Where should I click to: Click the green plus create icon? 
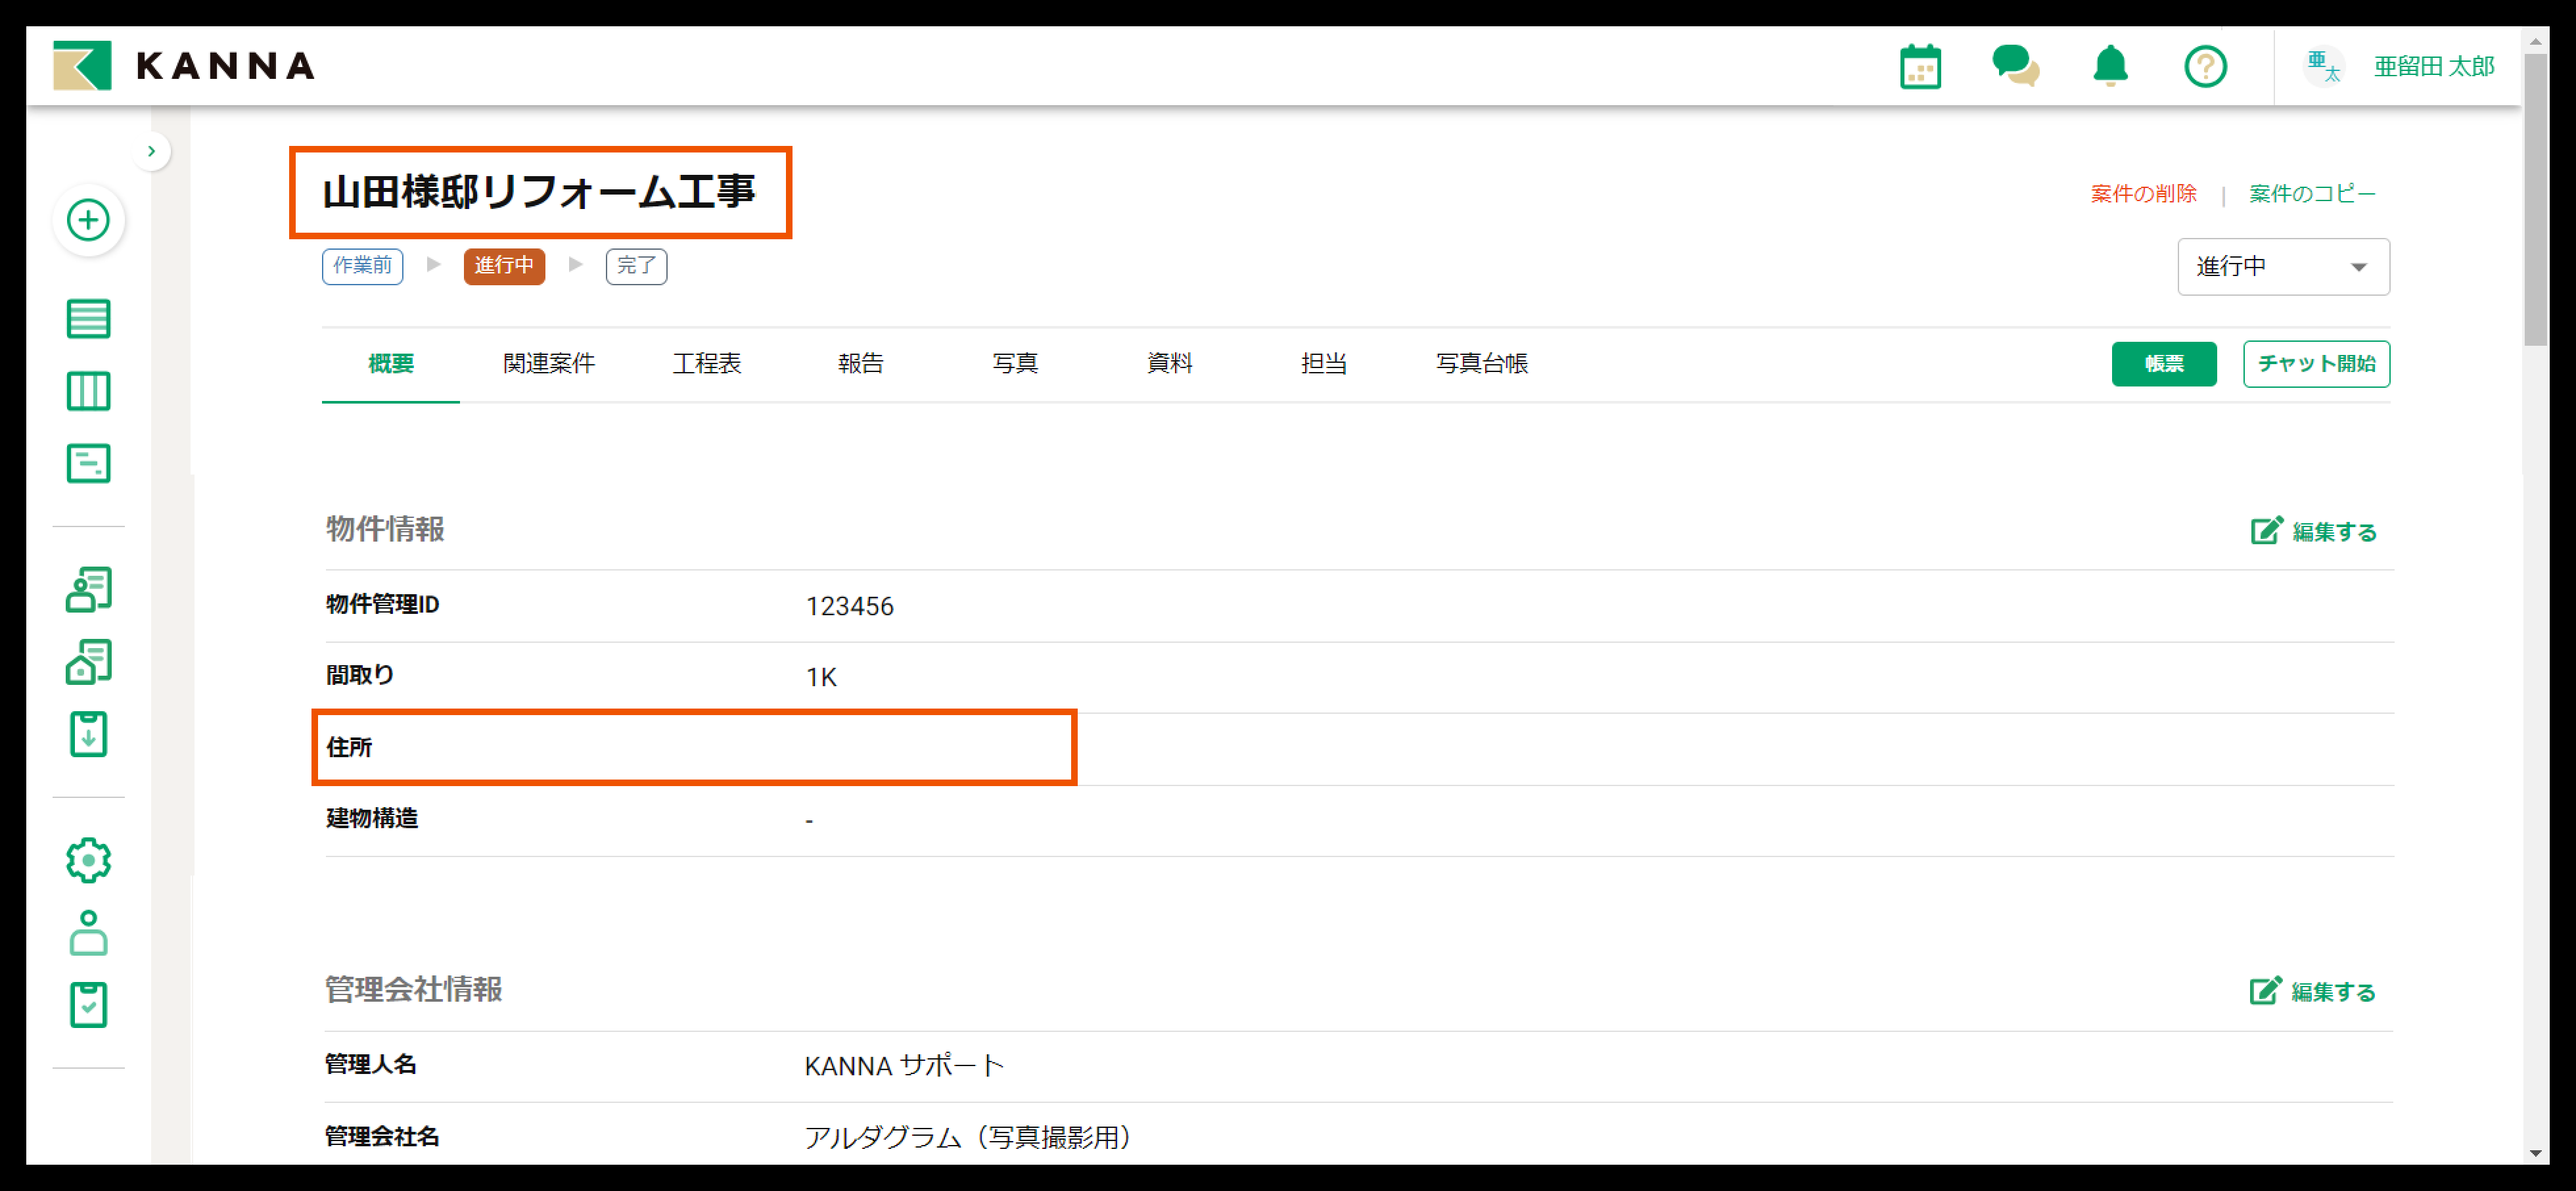coord(88,220)
